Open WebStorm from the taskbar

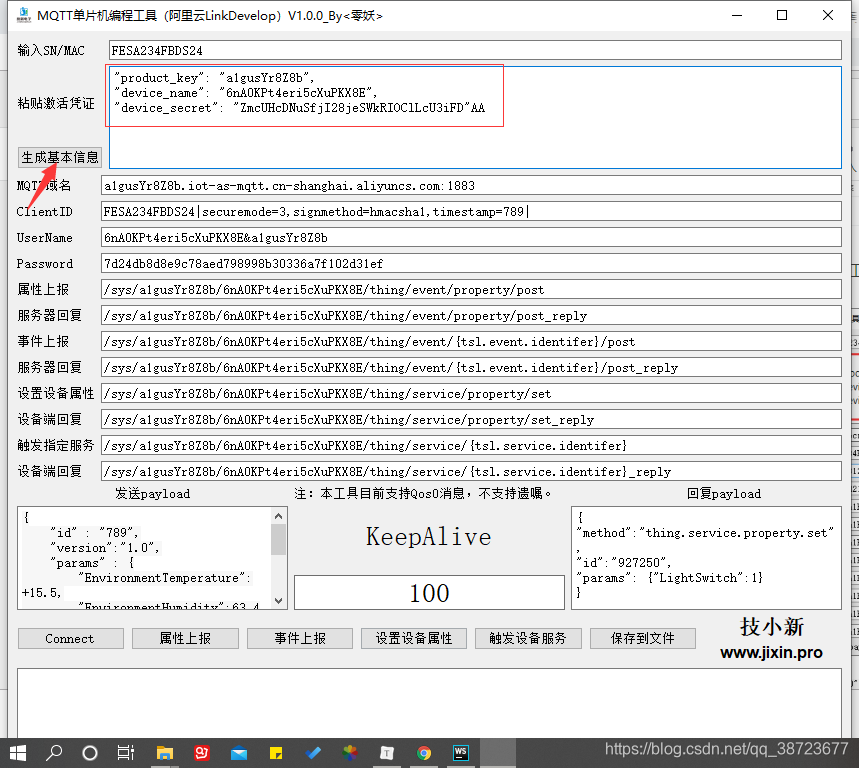[461, 753]
